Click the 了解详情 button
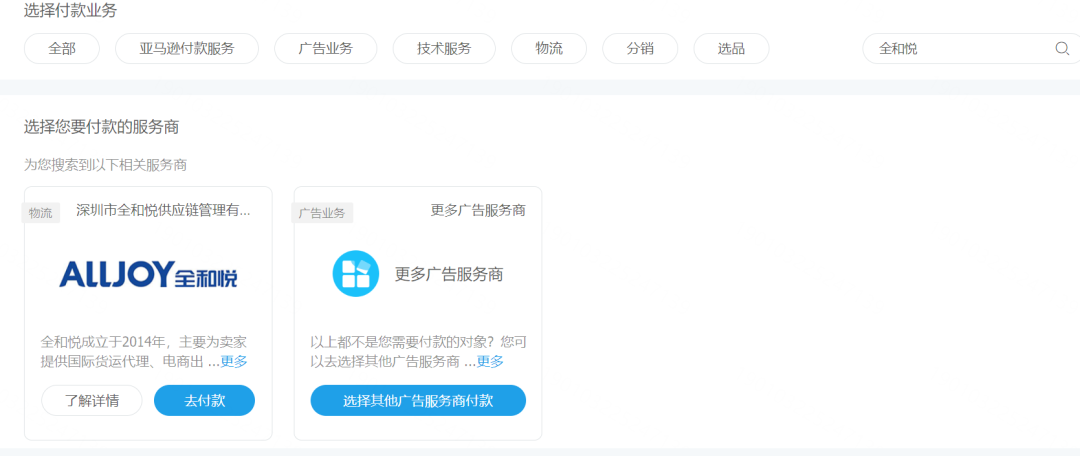The width and height of the screenshot is (1080, 456). 92,401
